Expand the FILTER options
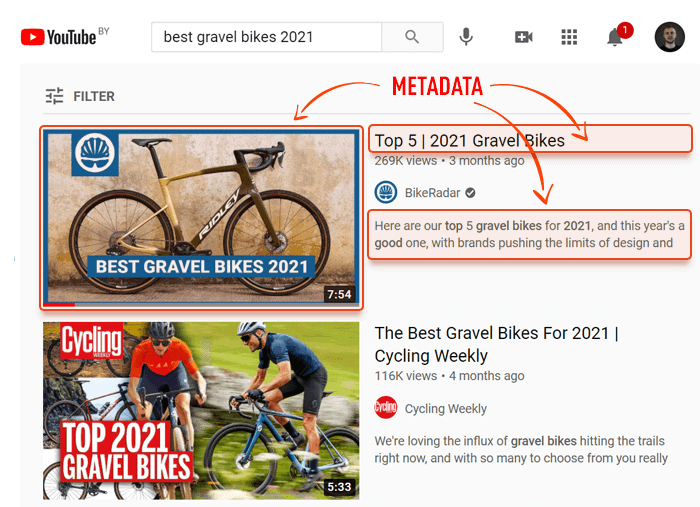 80,96
